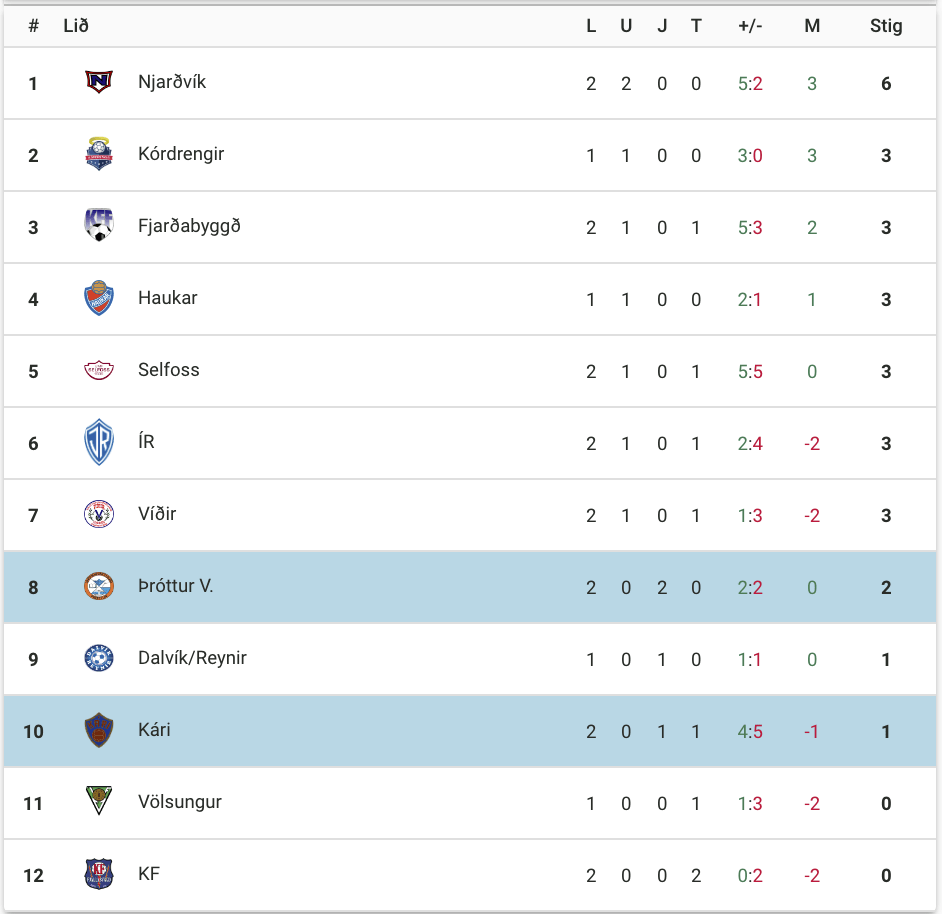Click the +/- goals column header

pyautogui.click(x=750, y=26)
